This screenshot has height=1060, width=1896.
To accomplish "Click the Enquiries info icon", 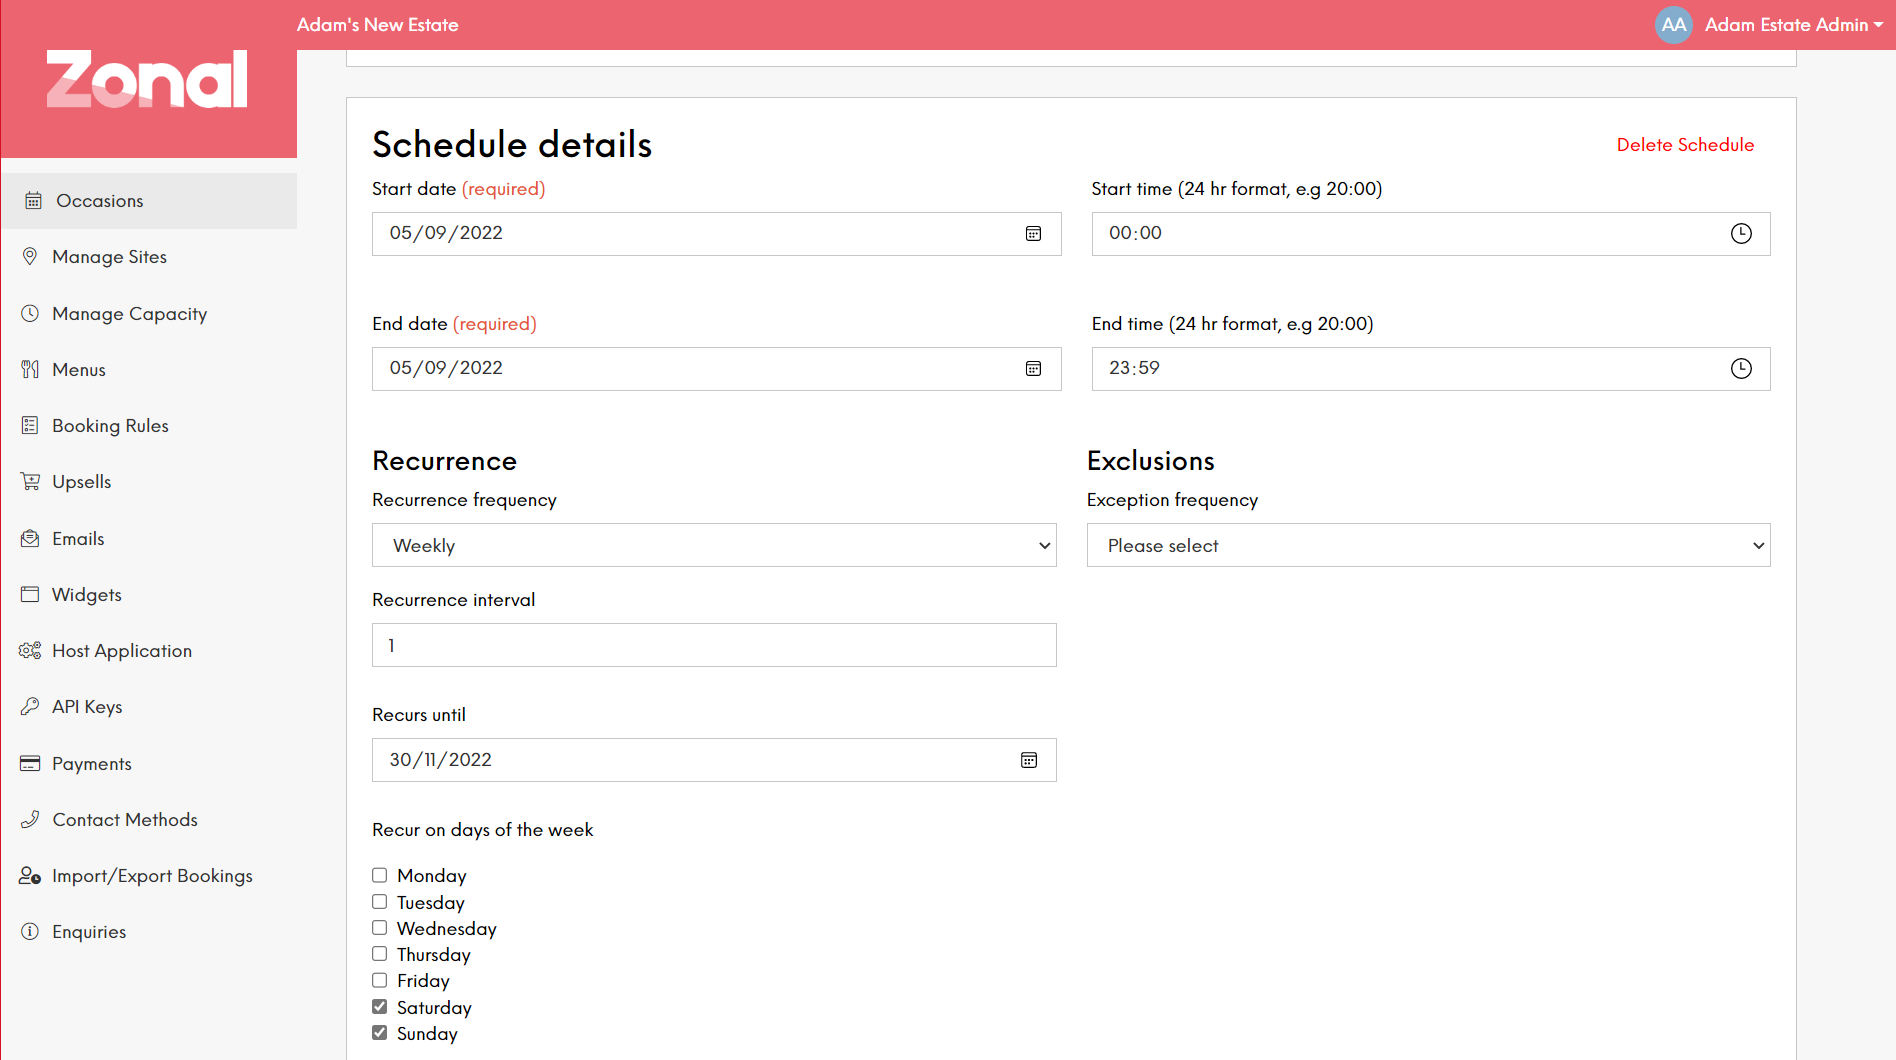I will [x=30, y=932].
